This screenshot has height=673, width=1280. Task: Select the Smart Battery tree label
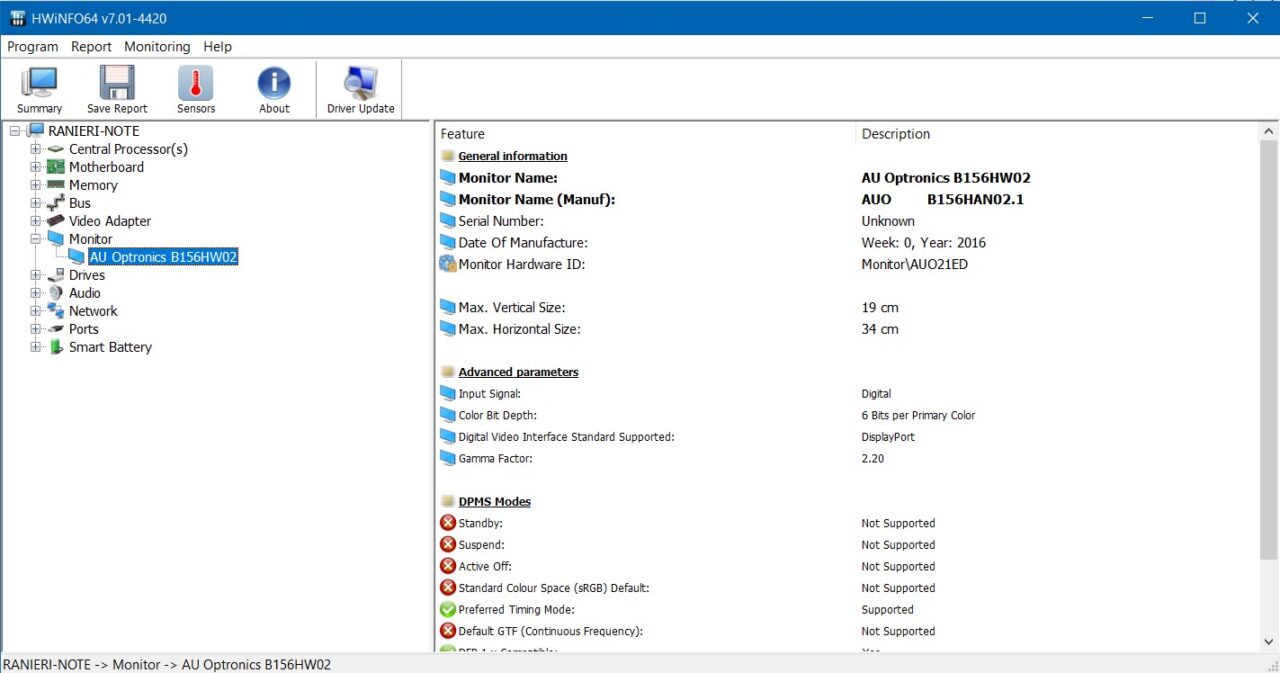click(x=110, y=347)
